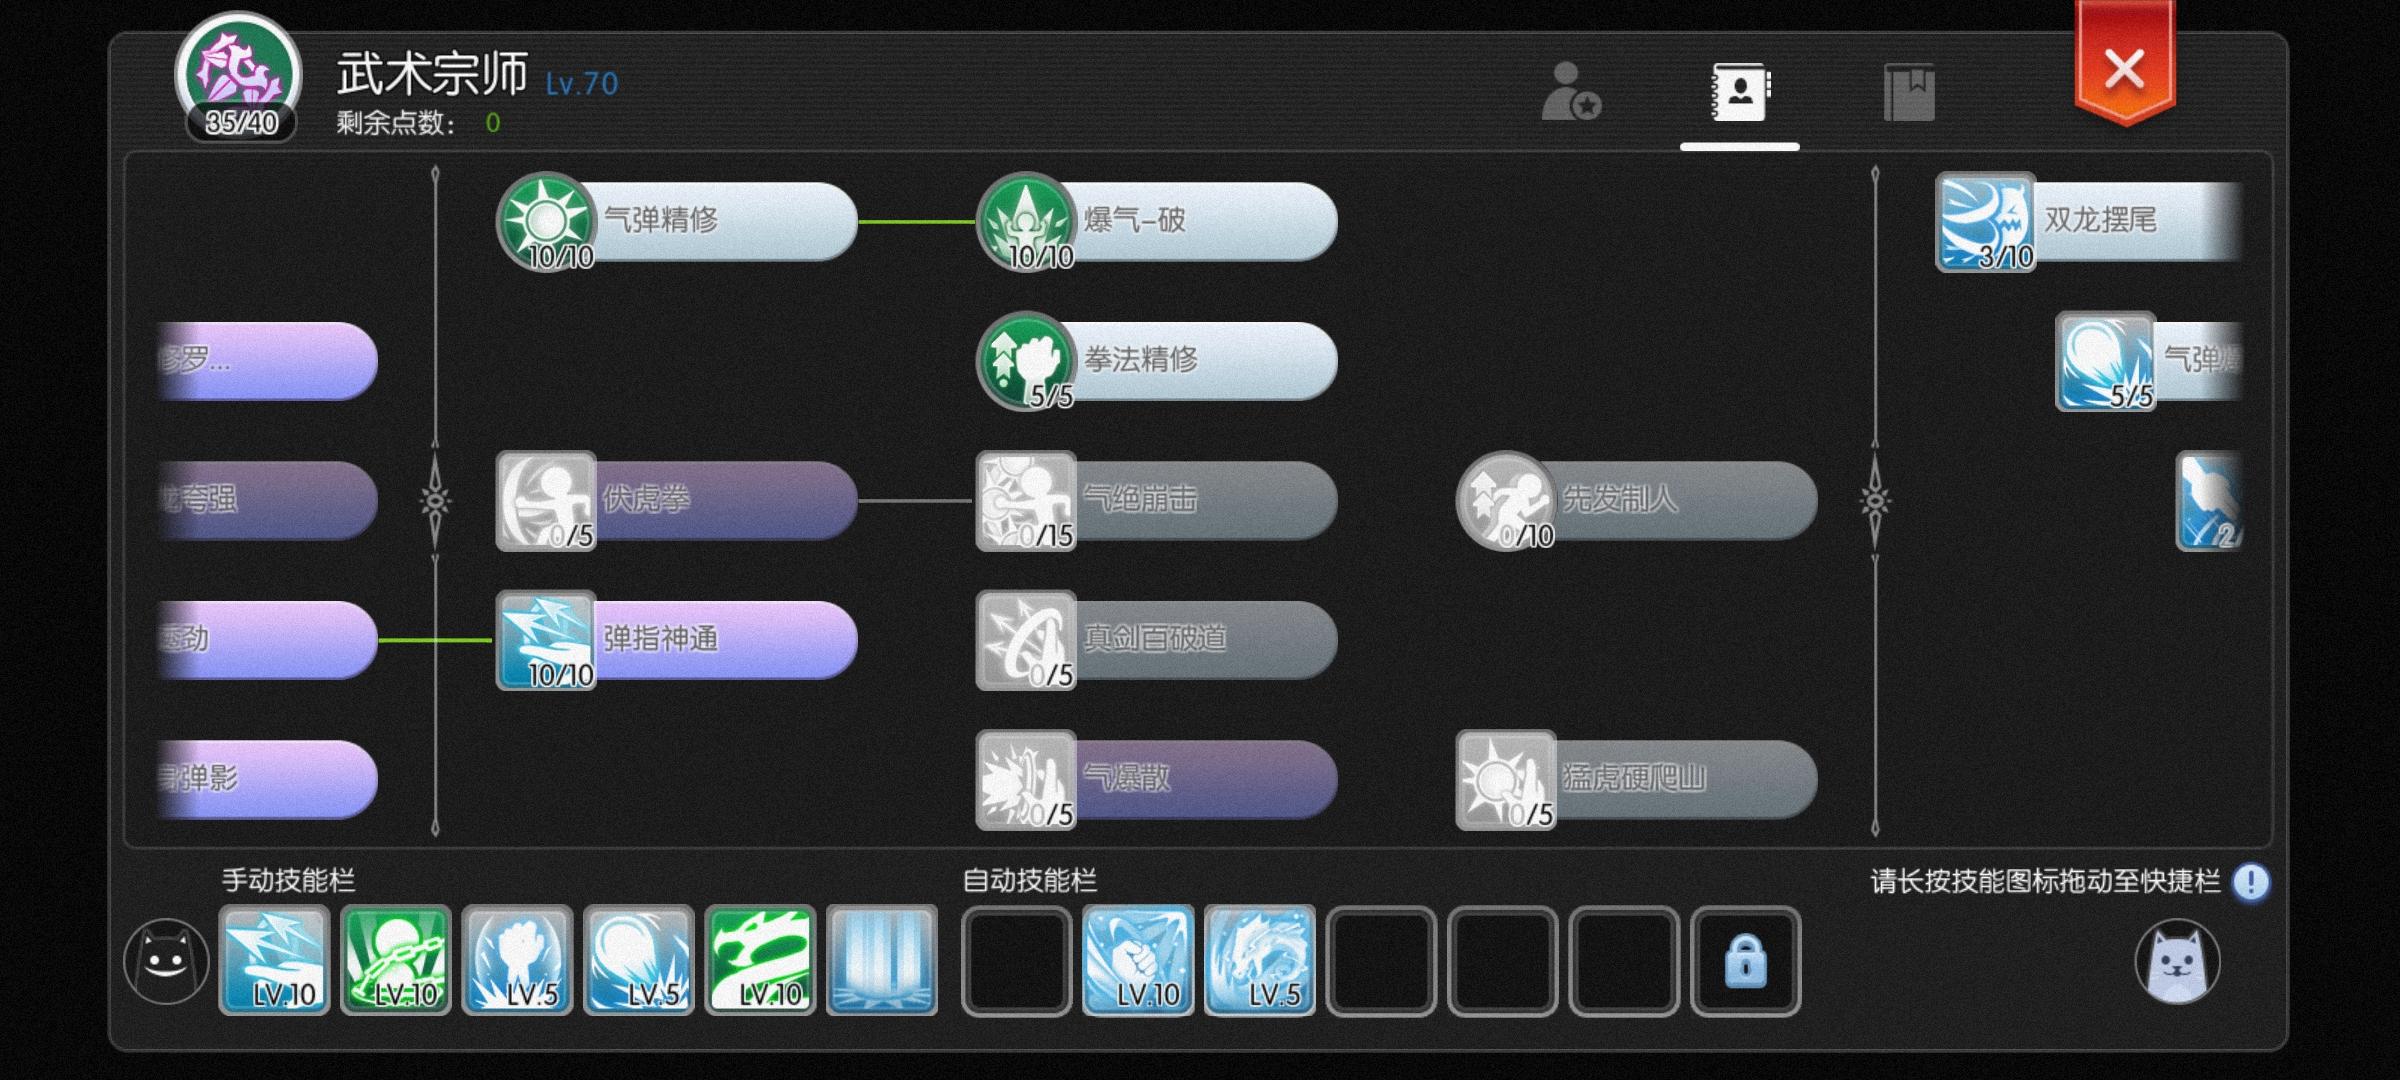Select the 先发制人 skill icon

[1506, 500]
